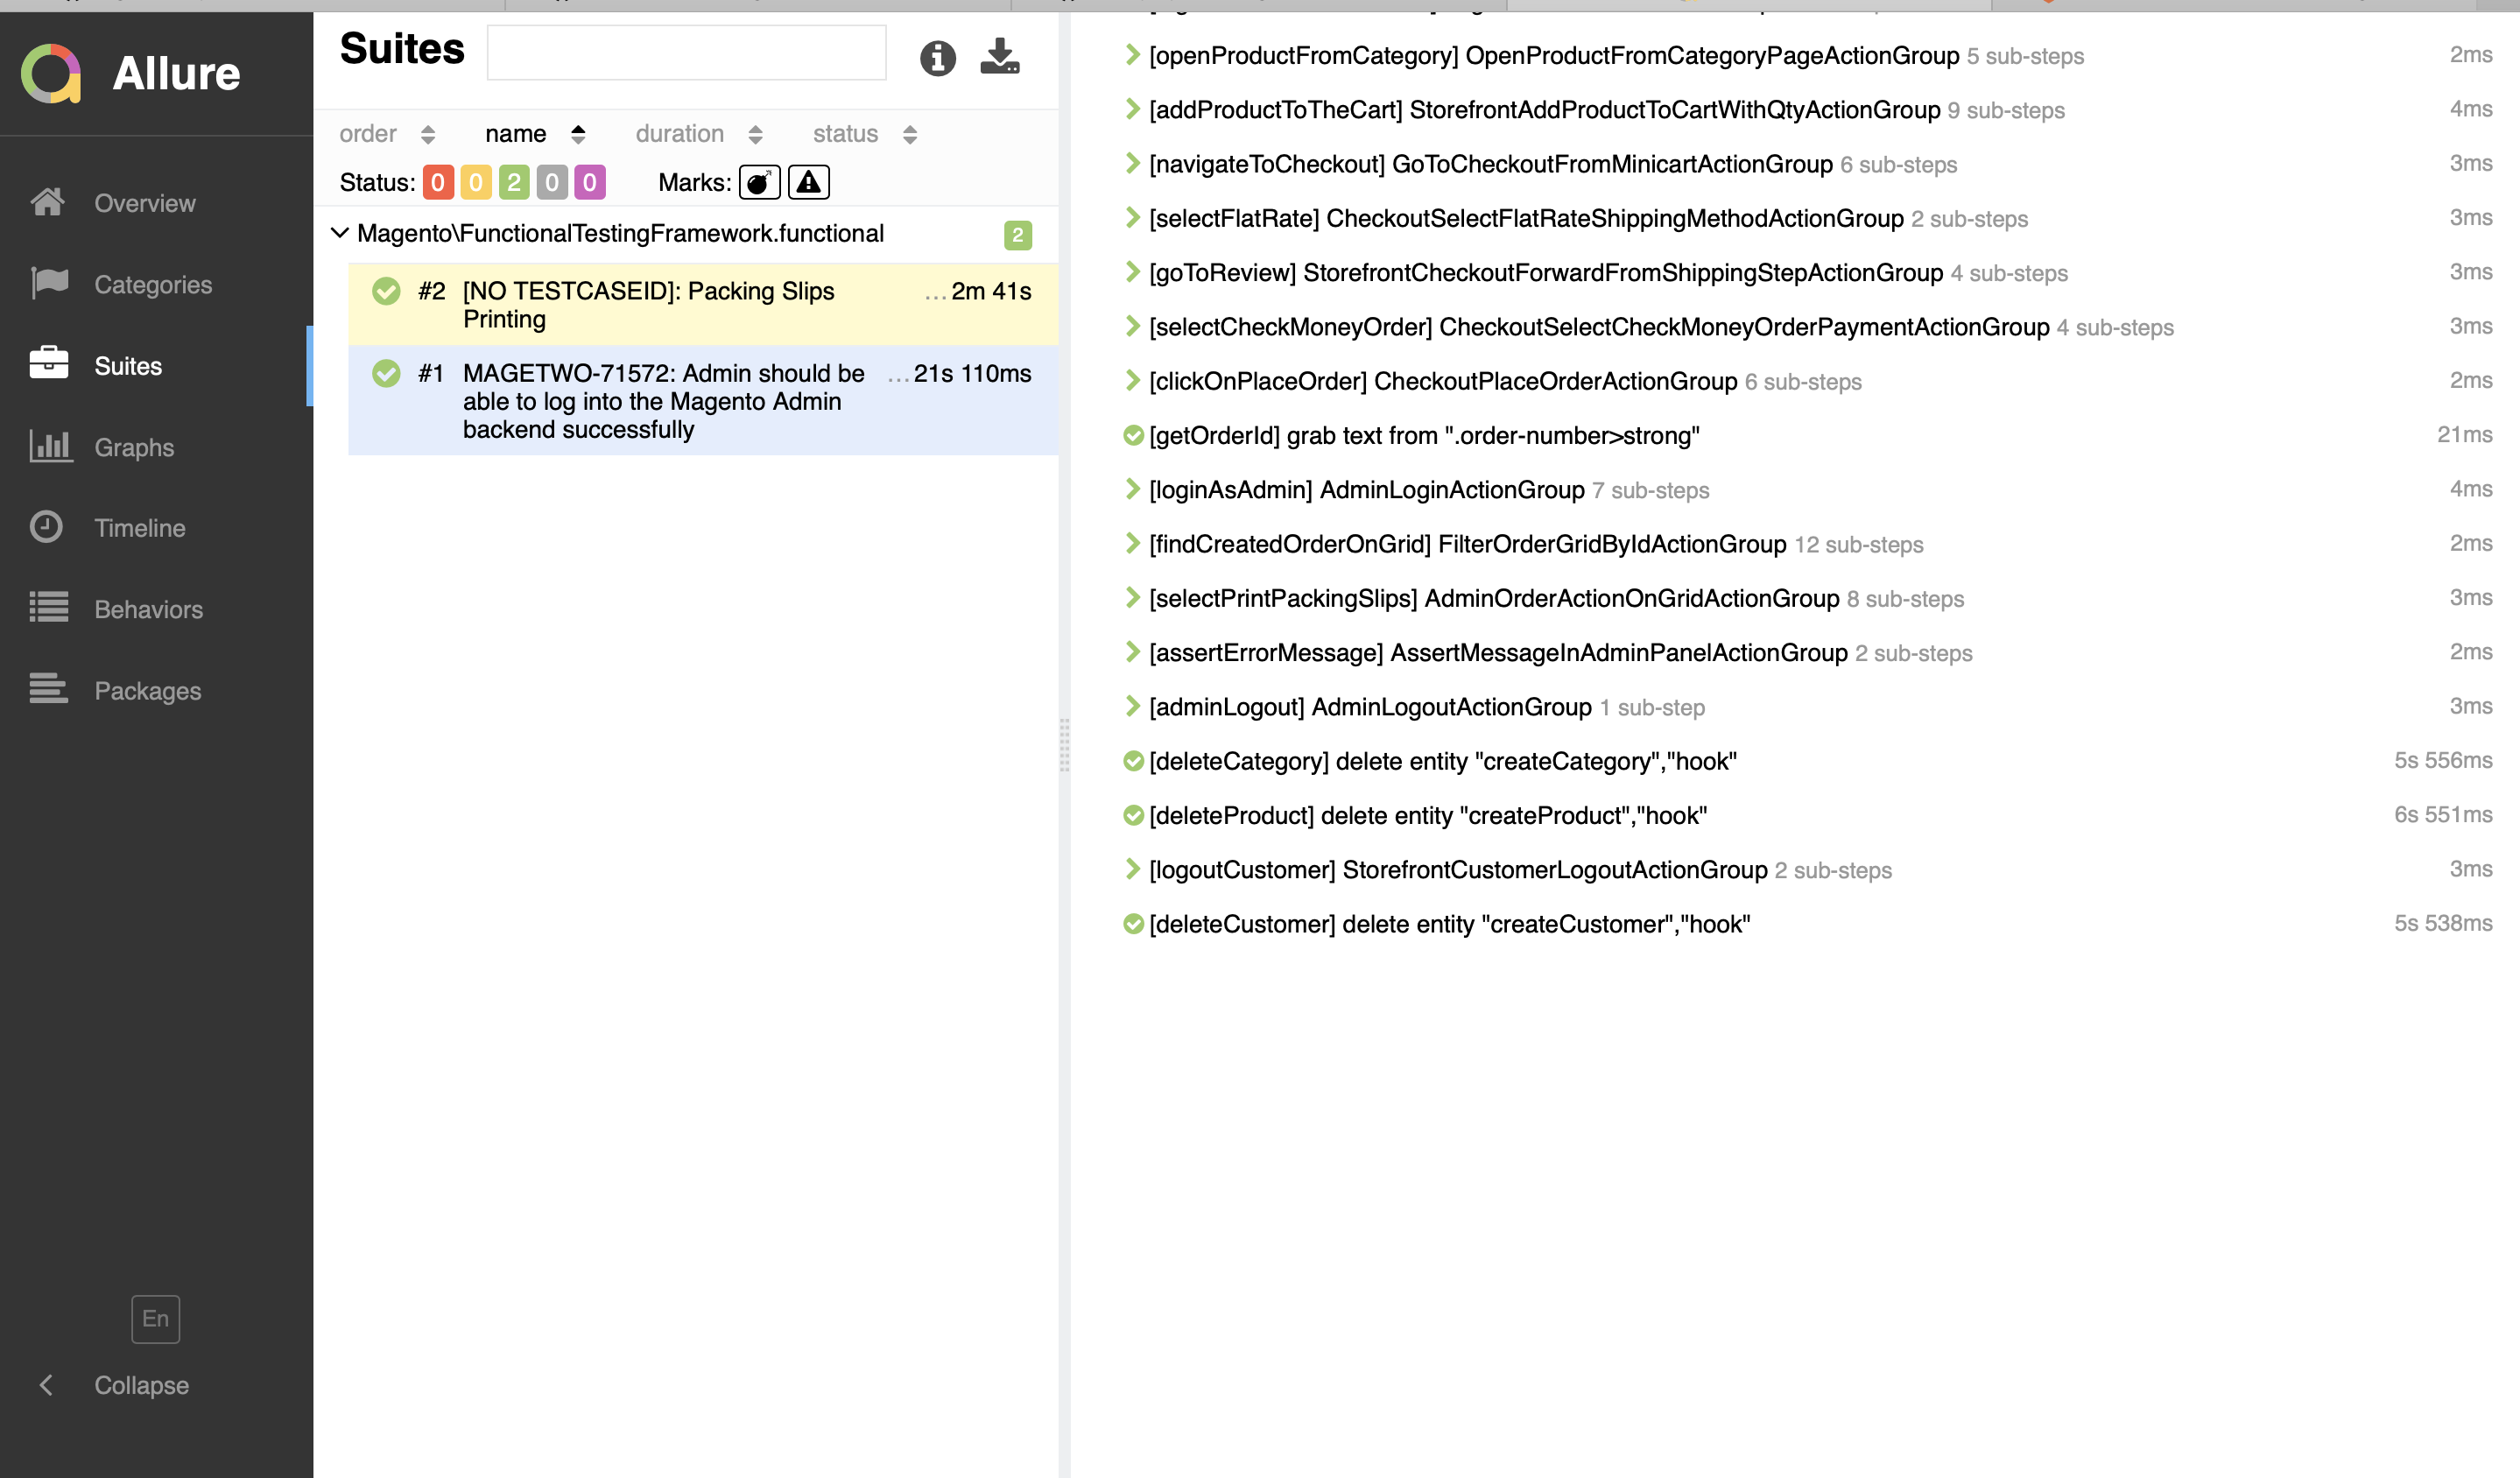Screen dimensions: 2520x1478
Task: Toggle the skipped status filter (gray 0)
Action: (x=552, y=182)
